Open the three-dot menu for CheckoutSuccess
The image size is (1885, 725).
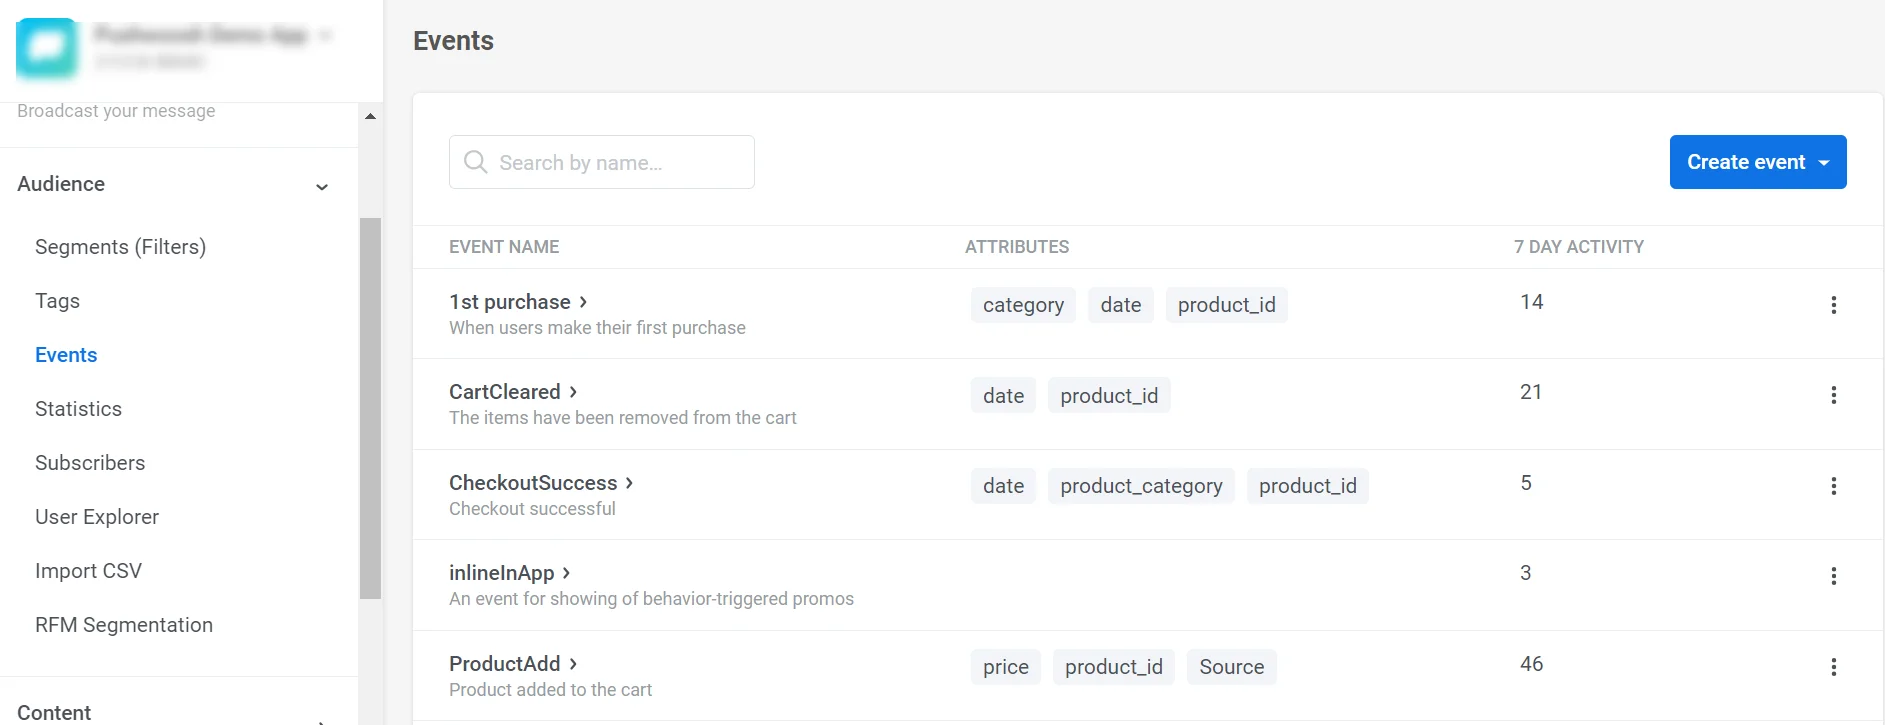1833,486
